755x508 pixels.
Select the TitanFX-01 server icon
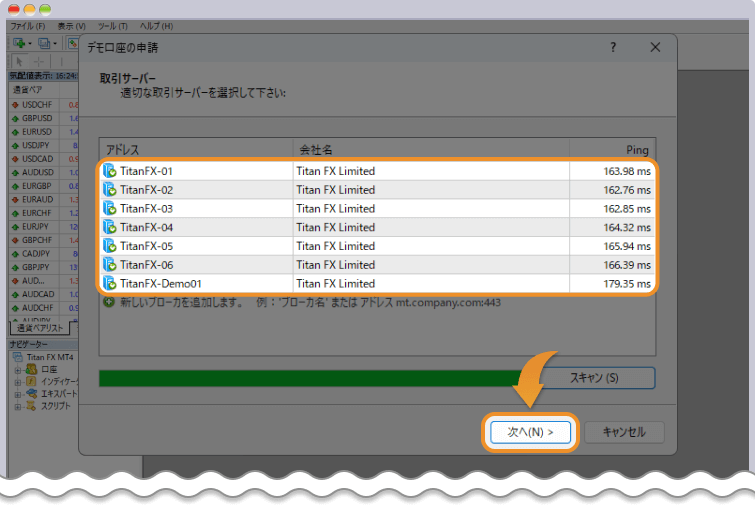point(110,171)
